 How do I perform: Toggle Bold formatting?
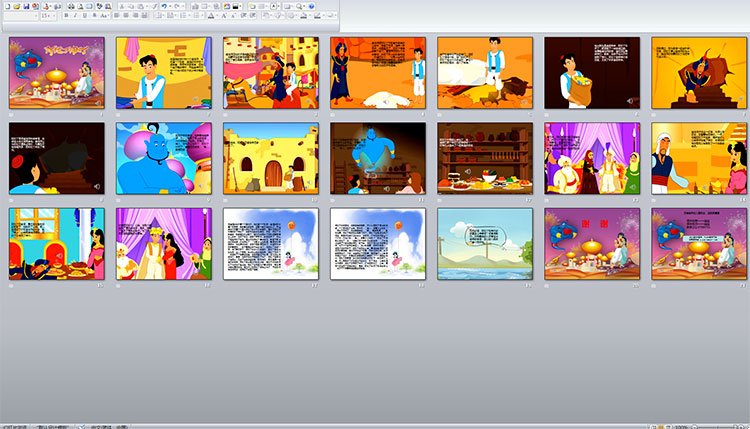[66, 15]
